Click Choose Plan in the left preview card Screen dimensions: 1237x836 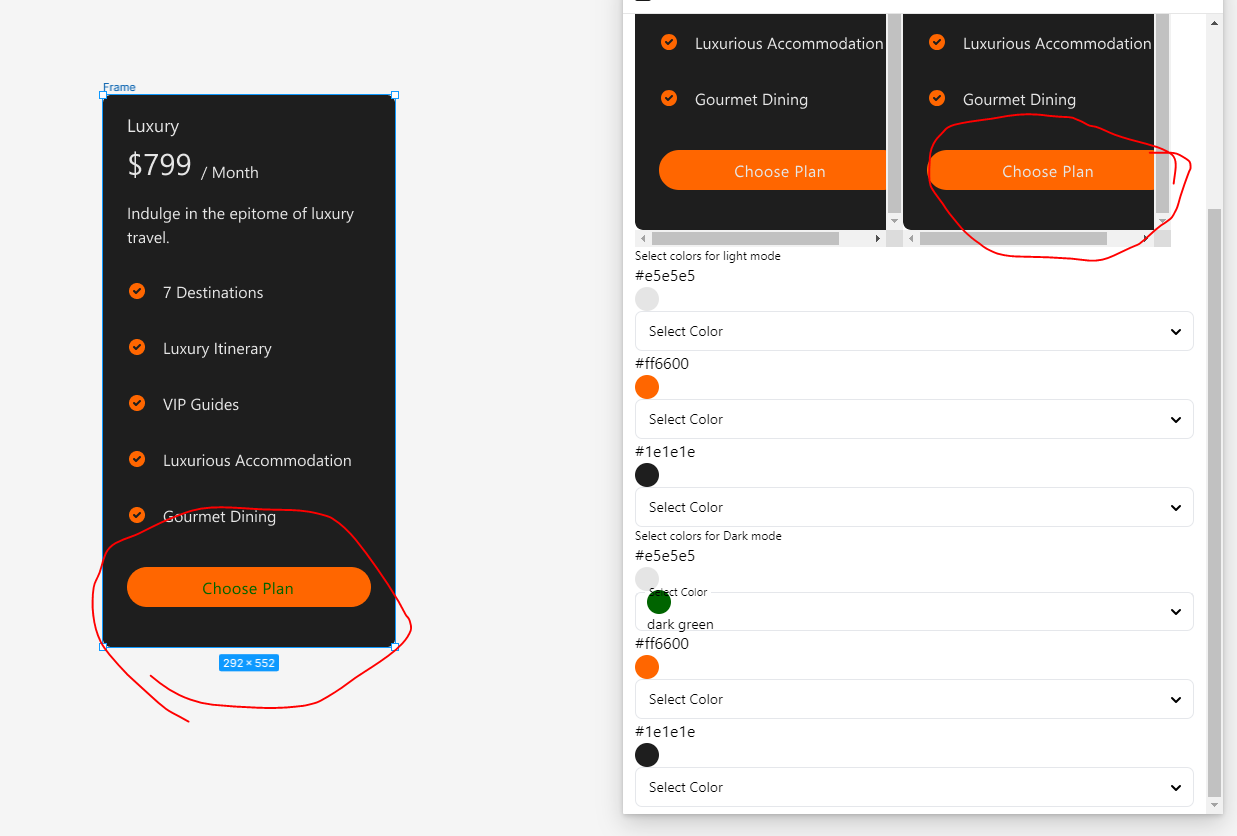tap(772, 170)
